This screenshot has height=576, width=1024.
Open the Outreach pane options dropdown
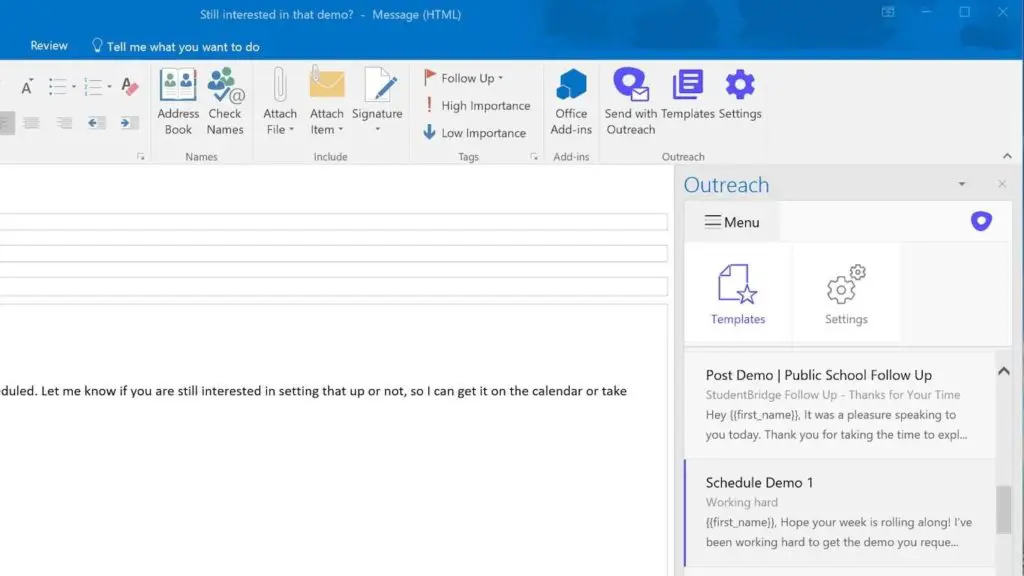tap(962, 184)
